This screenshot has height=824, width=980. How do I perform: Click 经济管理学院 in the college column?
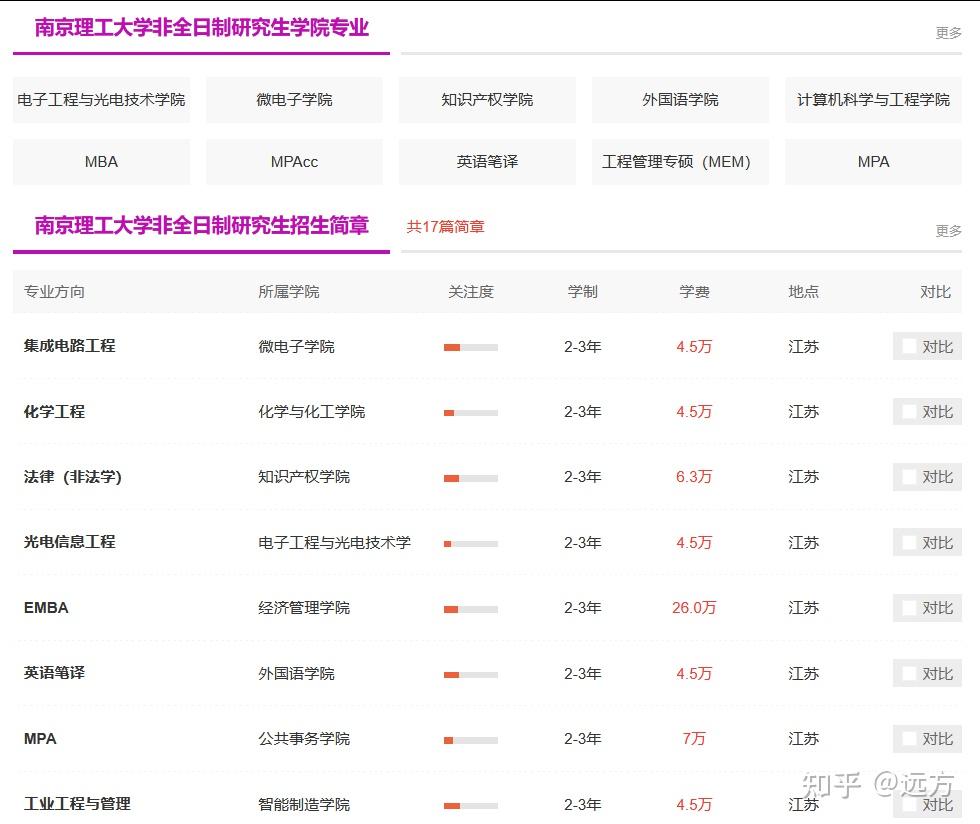tap(304, 608)
